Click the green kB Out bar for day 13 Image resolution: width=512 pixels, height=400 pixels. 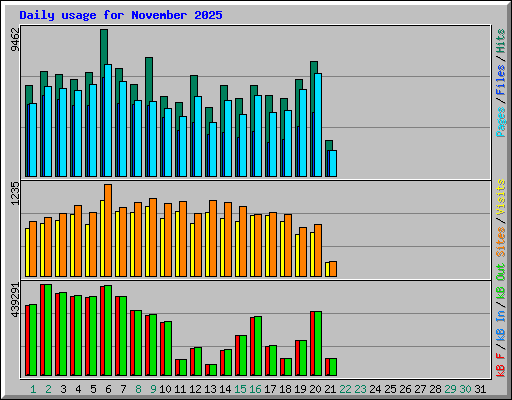tap(213, 370)
